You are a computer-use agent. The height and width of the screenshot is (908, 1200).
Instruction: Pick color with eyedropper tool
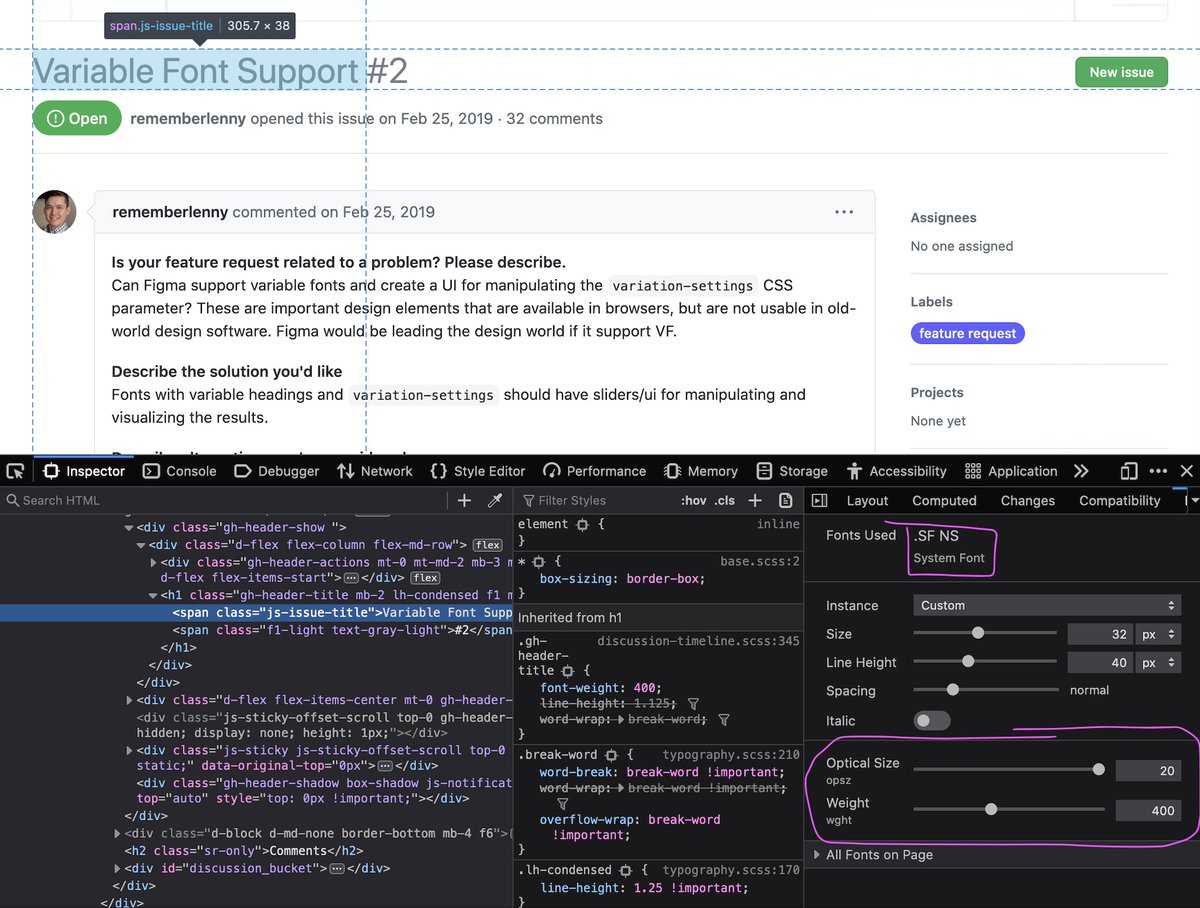[494, 500]
